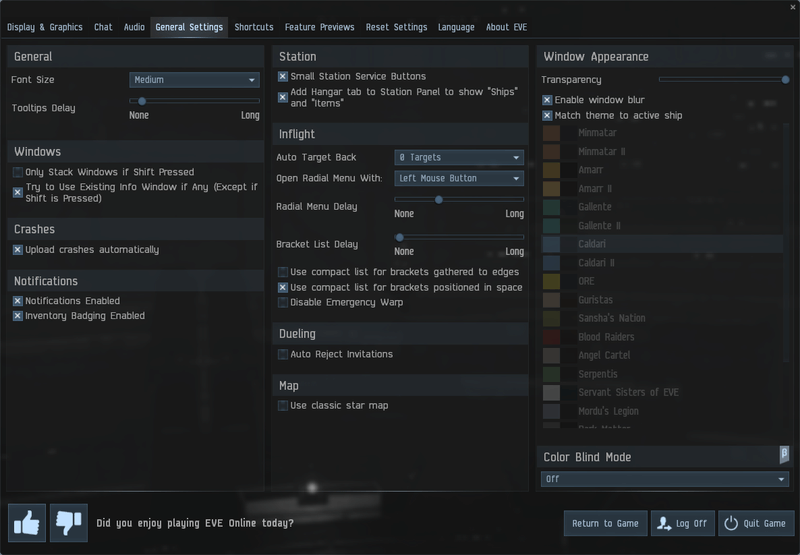Image resolution: width=800 pixels, height=555 pixels.
Task: Select the Gallente II color theme
Action: coord(662,225)
